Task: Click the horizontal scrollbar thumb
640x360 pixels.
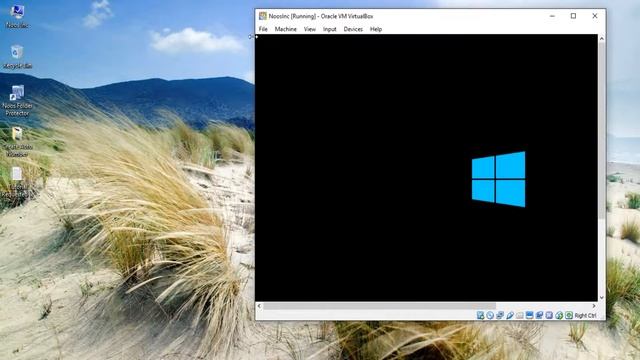Action: 379,306
